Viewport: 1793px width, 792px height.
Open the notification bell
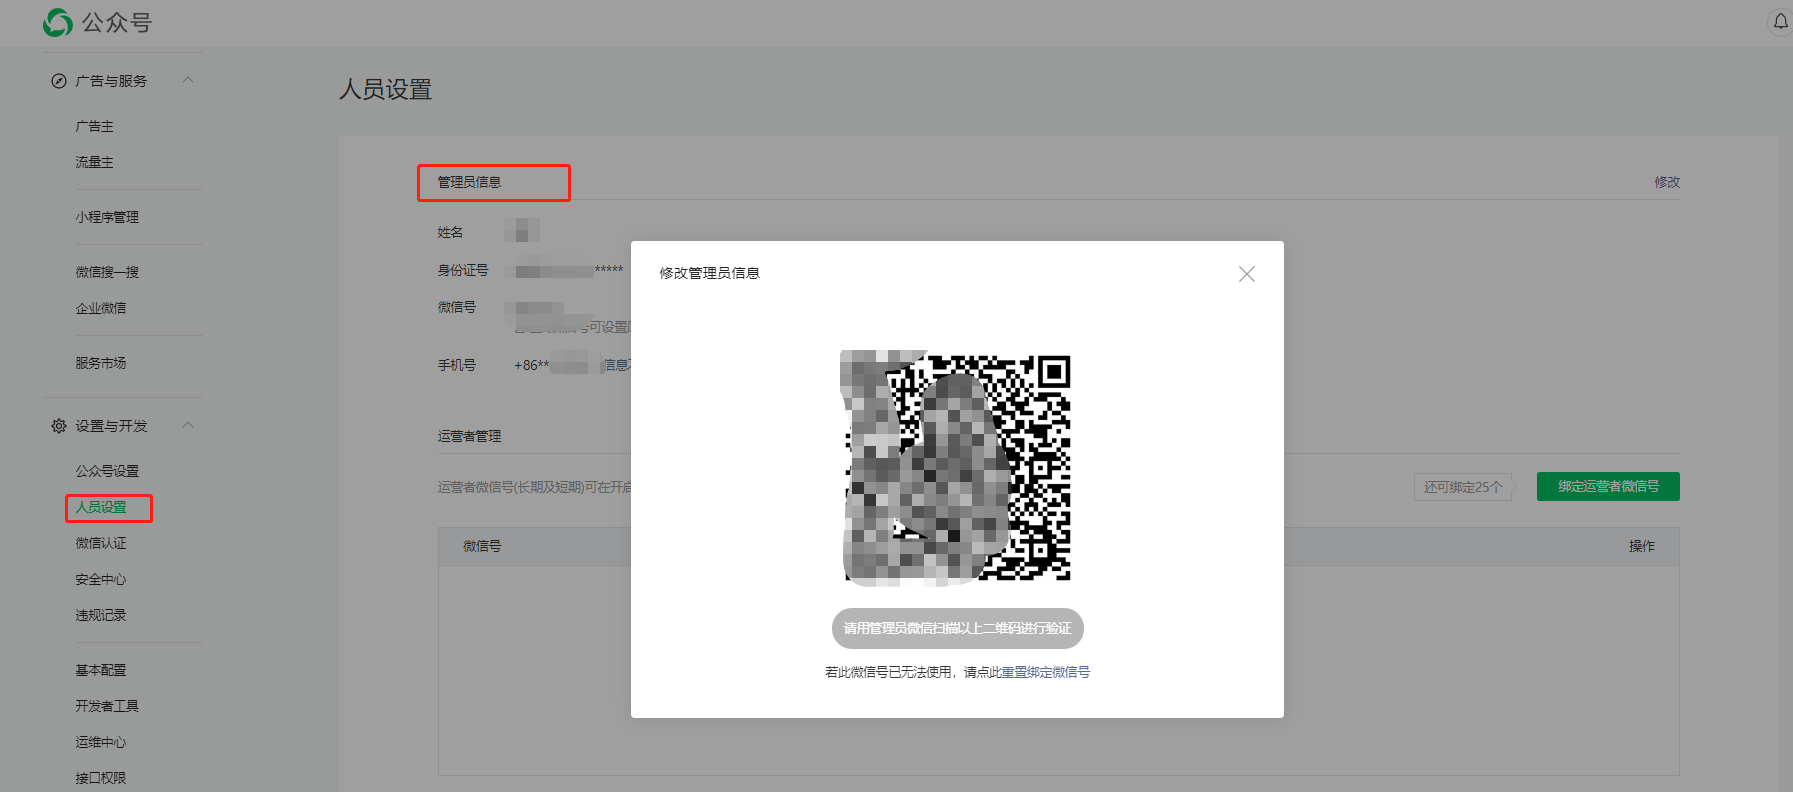(1781, 22)
